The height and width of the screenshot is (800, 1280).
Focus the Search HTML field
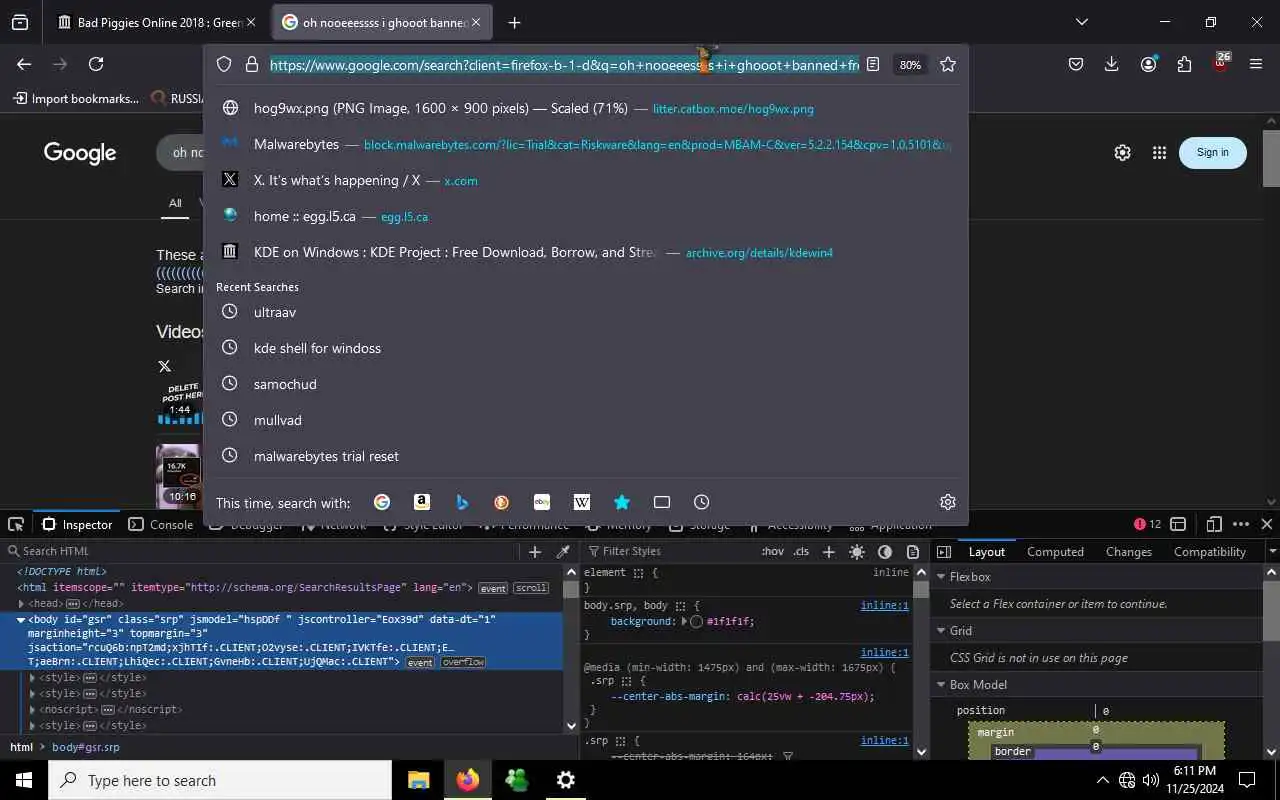click(265, 551)
